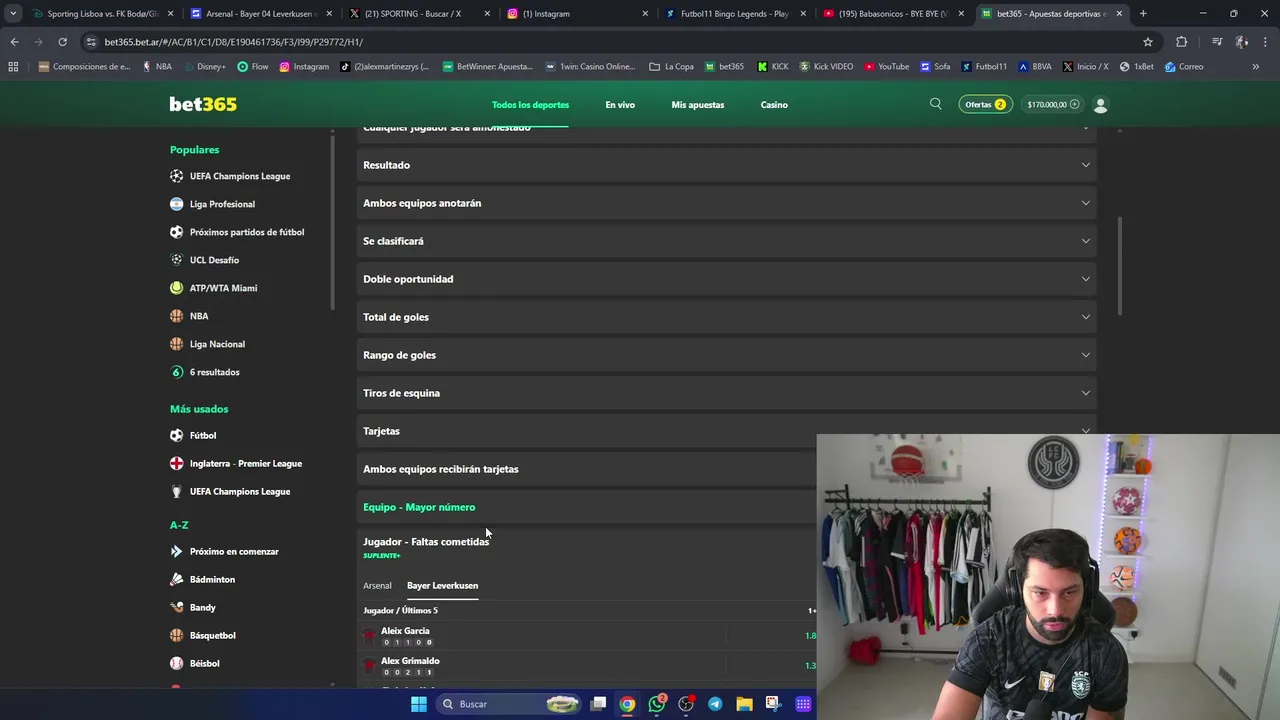
Task: Expand Total de goles market
Action: pos(727,317)
